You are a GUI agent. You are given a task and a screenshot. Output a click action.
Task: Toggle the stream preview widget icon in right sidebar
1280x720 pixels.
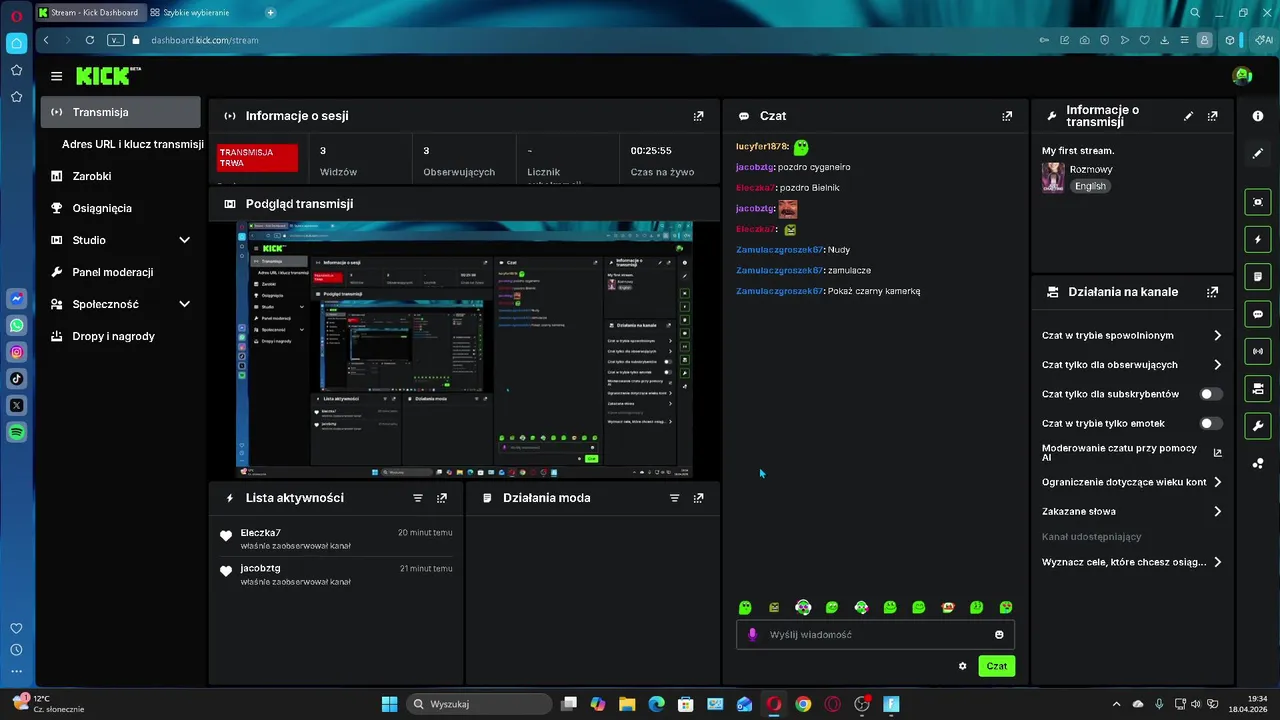1258,202
